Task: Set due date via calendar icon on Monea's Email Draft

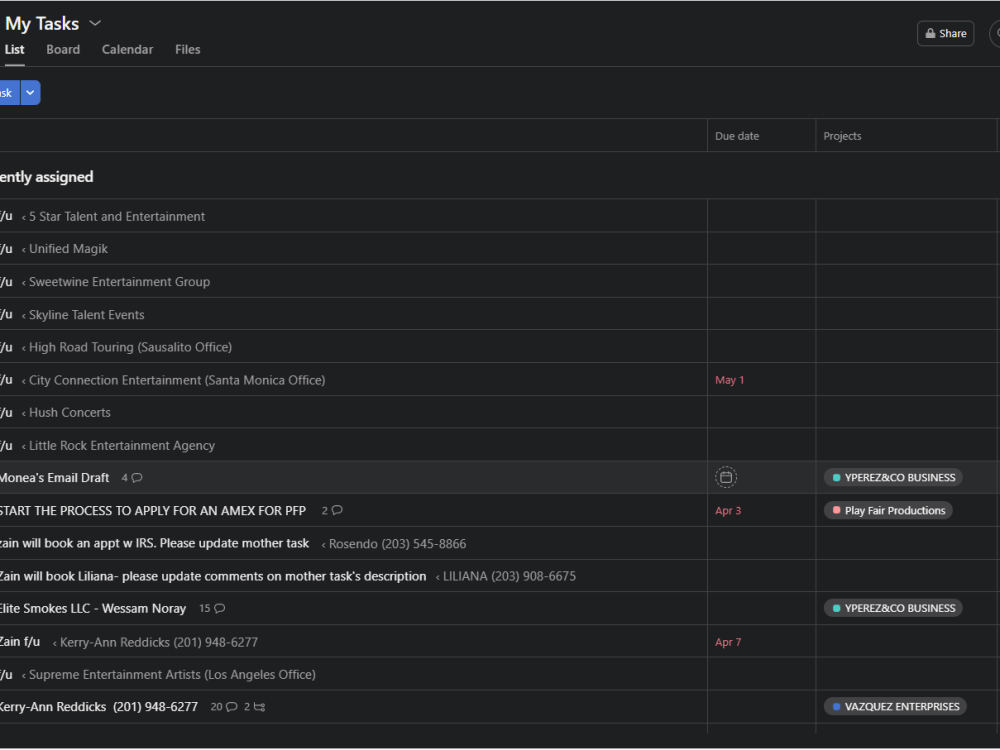Action: coord(726,477)
